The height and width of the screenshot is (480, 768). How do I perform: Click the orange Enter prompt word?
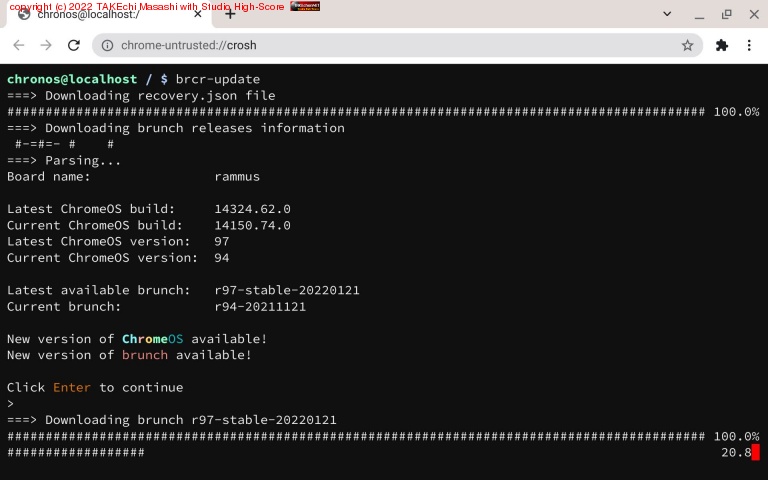point(72,387)
